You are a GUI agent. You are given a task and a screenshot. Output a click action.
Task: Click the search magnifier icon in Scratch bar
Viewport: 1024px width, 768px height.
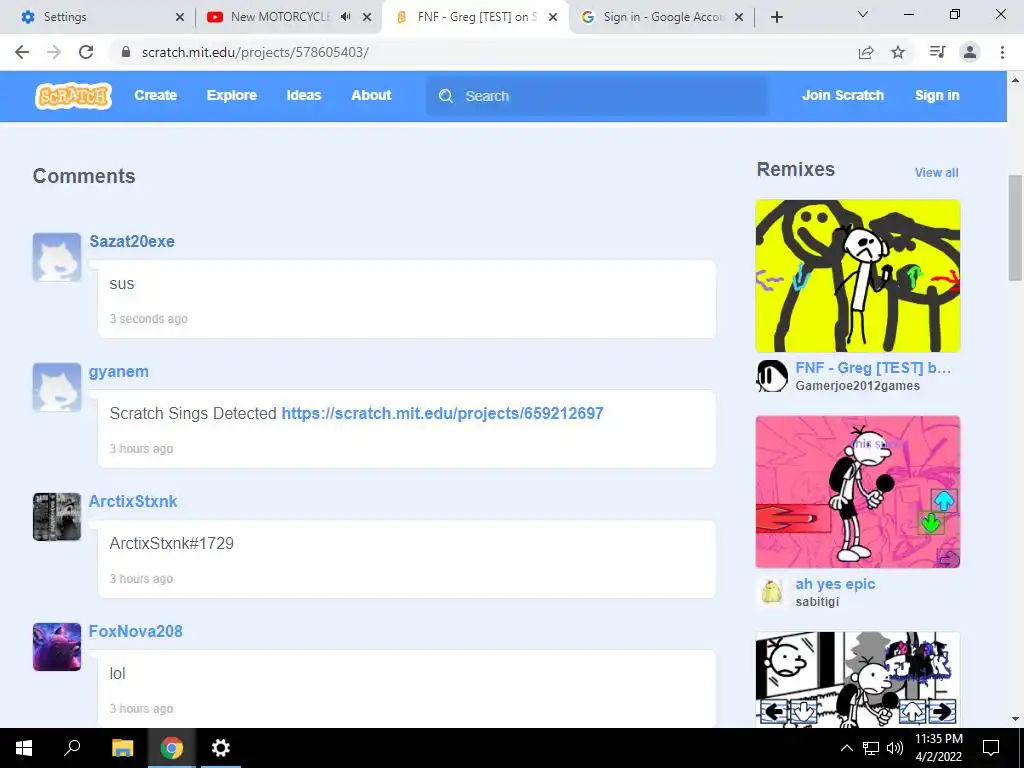(446, 96)
